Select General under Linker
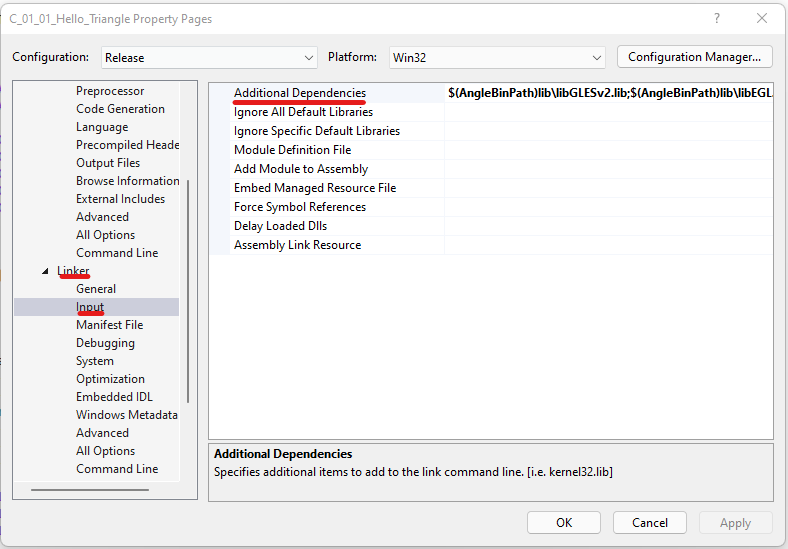The image size is (788, 549). (x=96, y=289)
